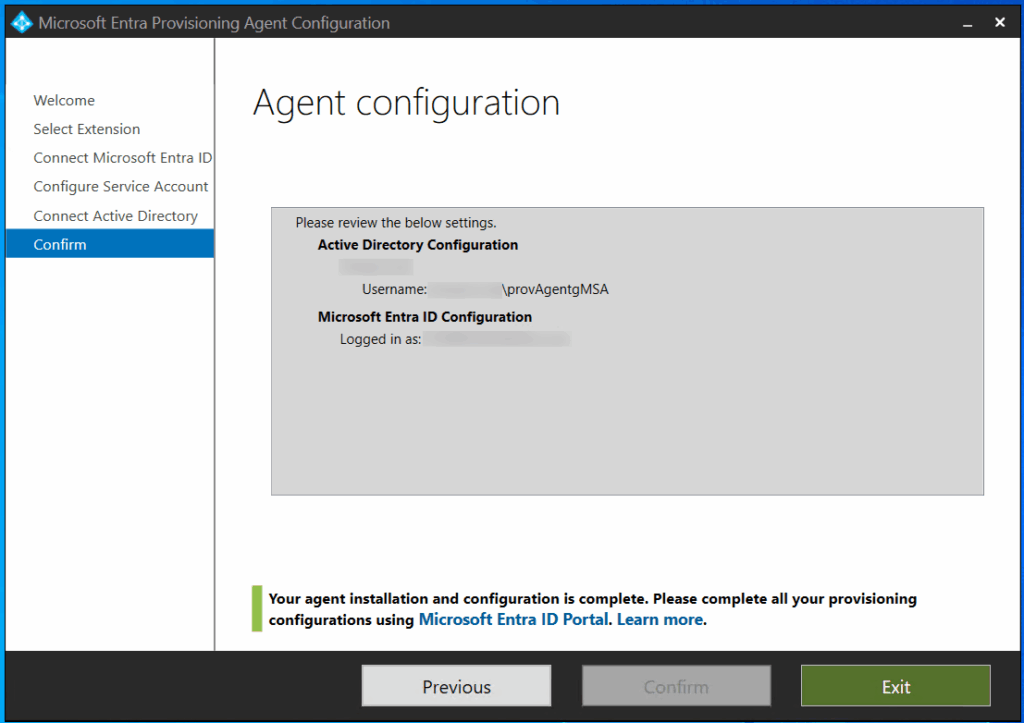Open the Select Extension step

(87, 129)
